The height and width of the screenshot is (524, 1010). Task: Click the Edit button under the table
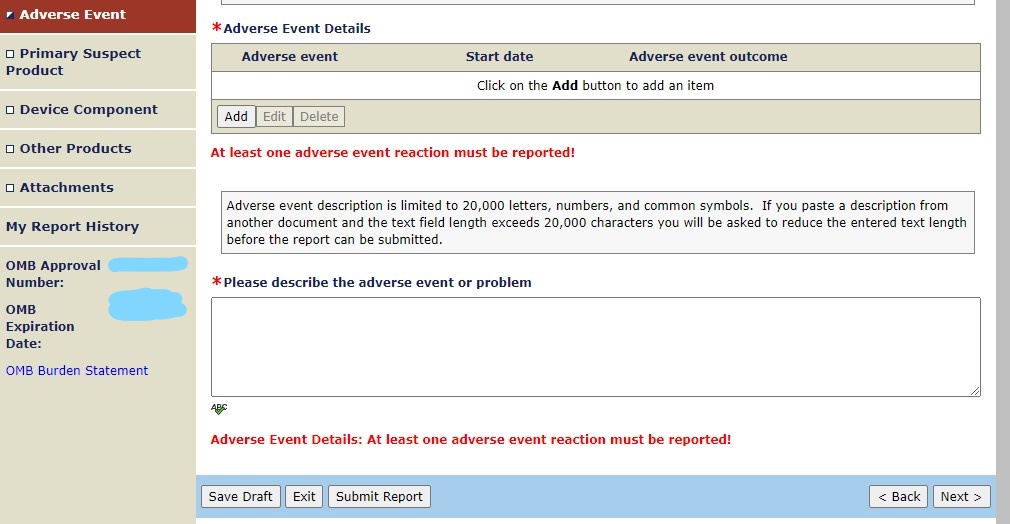click(x=274, y=117)
